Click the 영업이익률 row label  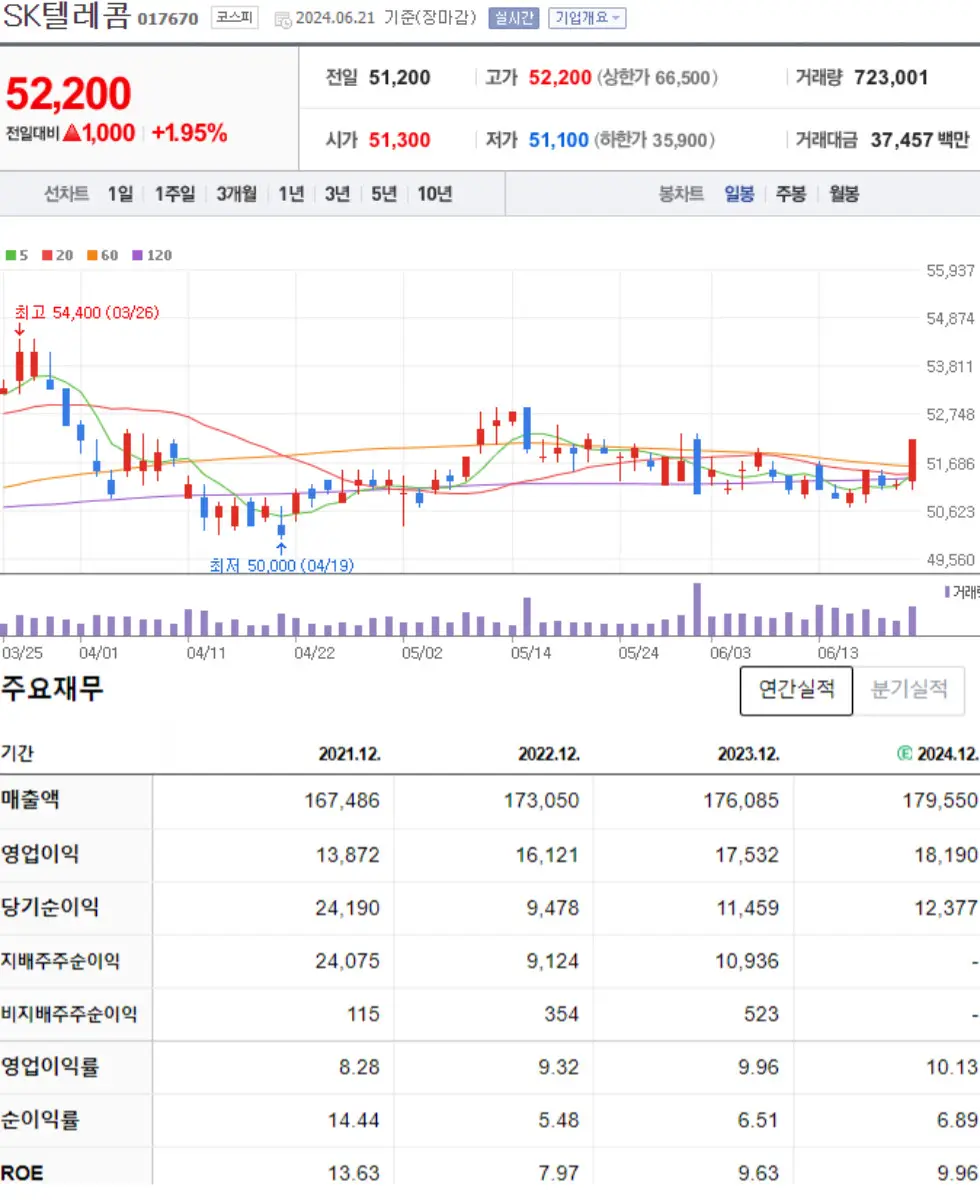(50, 1067)
